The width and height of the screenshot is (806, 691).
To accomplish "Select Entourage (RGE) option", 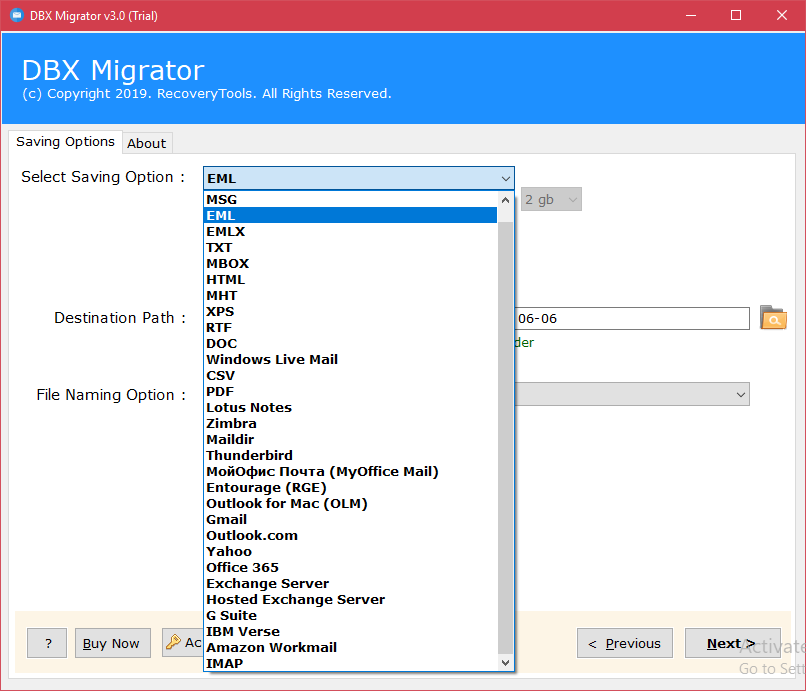I will (351, 487).
